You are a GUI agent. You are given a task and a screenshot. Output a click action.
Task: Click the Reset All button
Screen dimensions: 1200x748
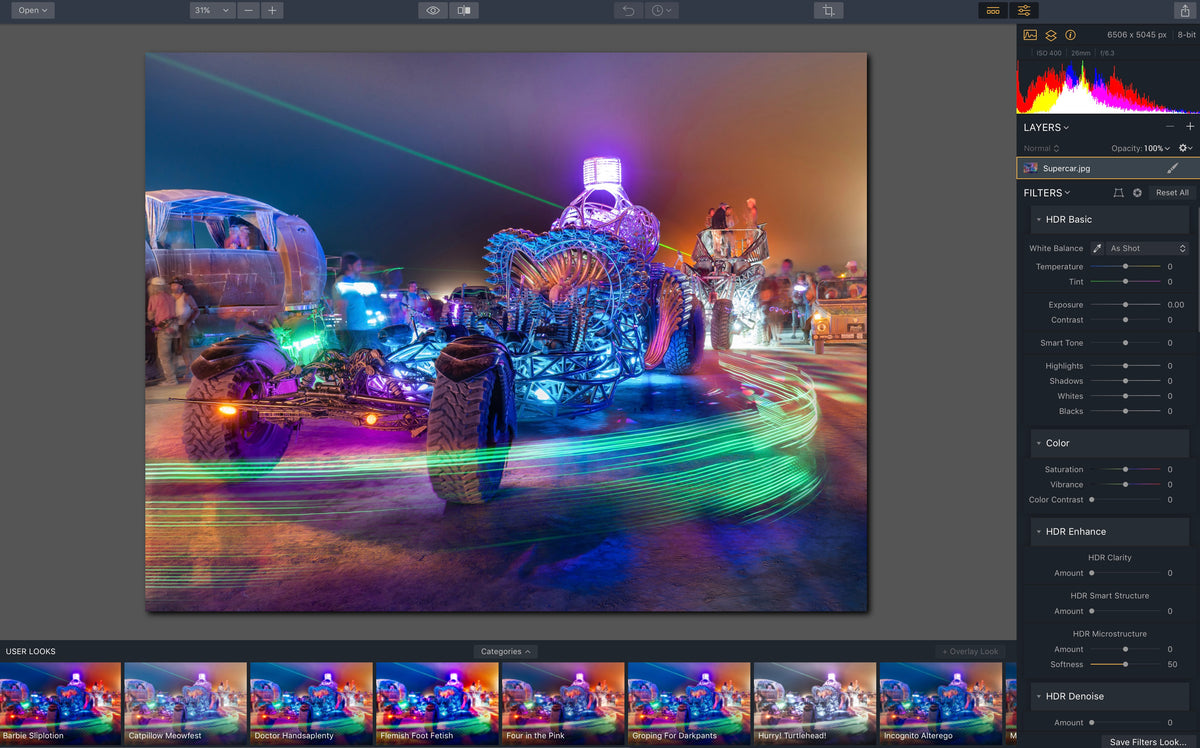coord(1171,192)
